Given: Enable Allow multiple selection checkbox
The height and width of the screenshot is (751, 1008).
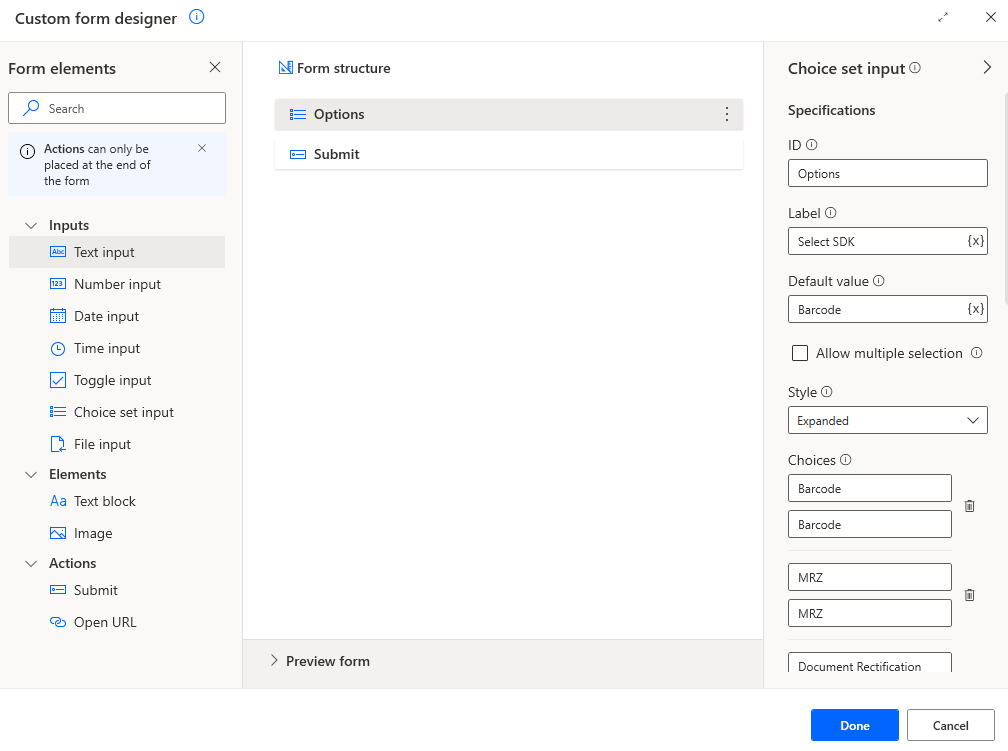Looking at the screenshot, I should (800, 353).
